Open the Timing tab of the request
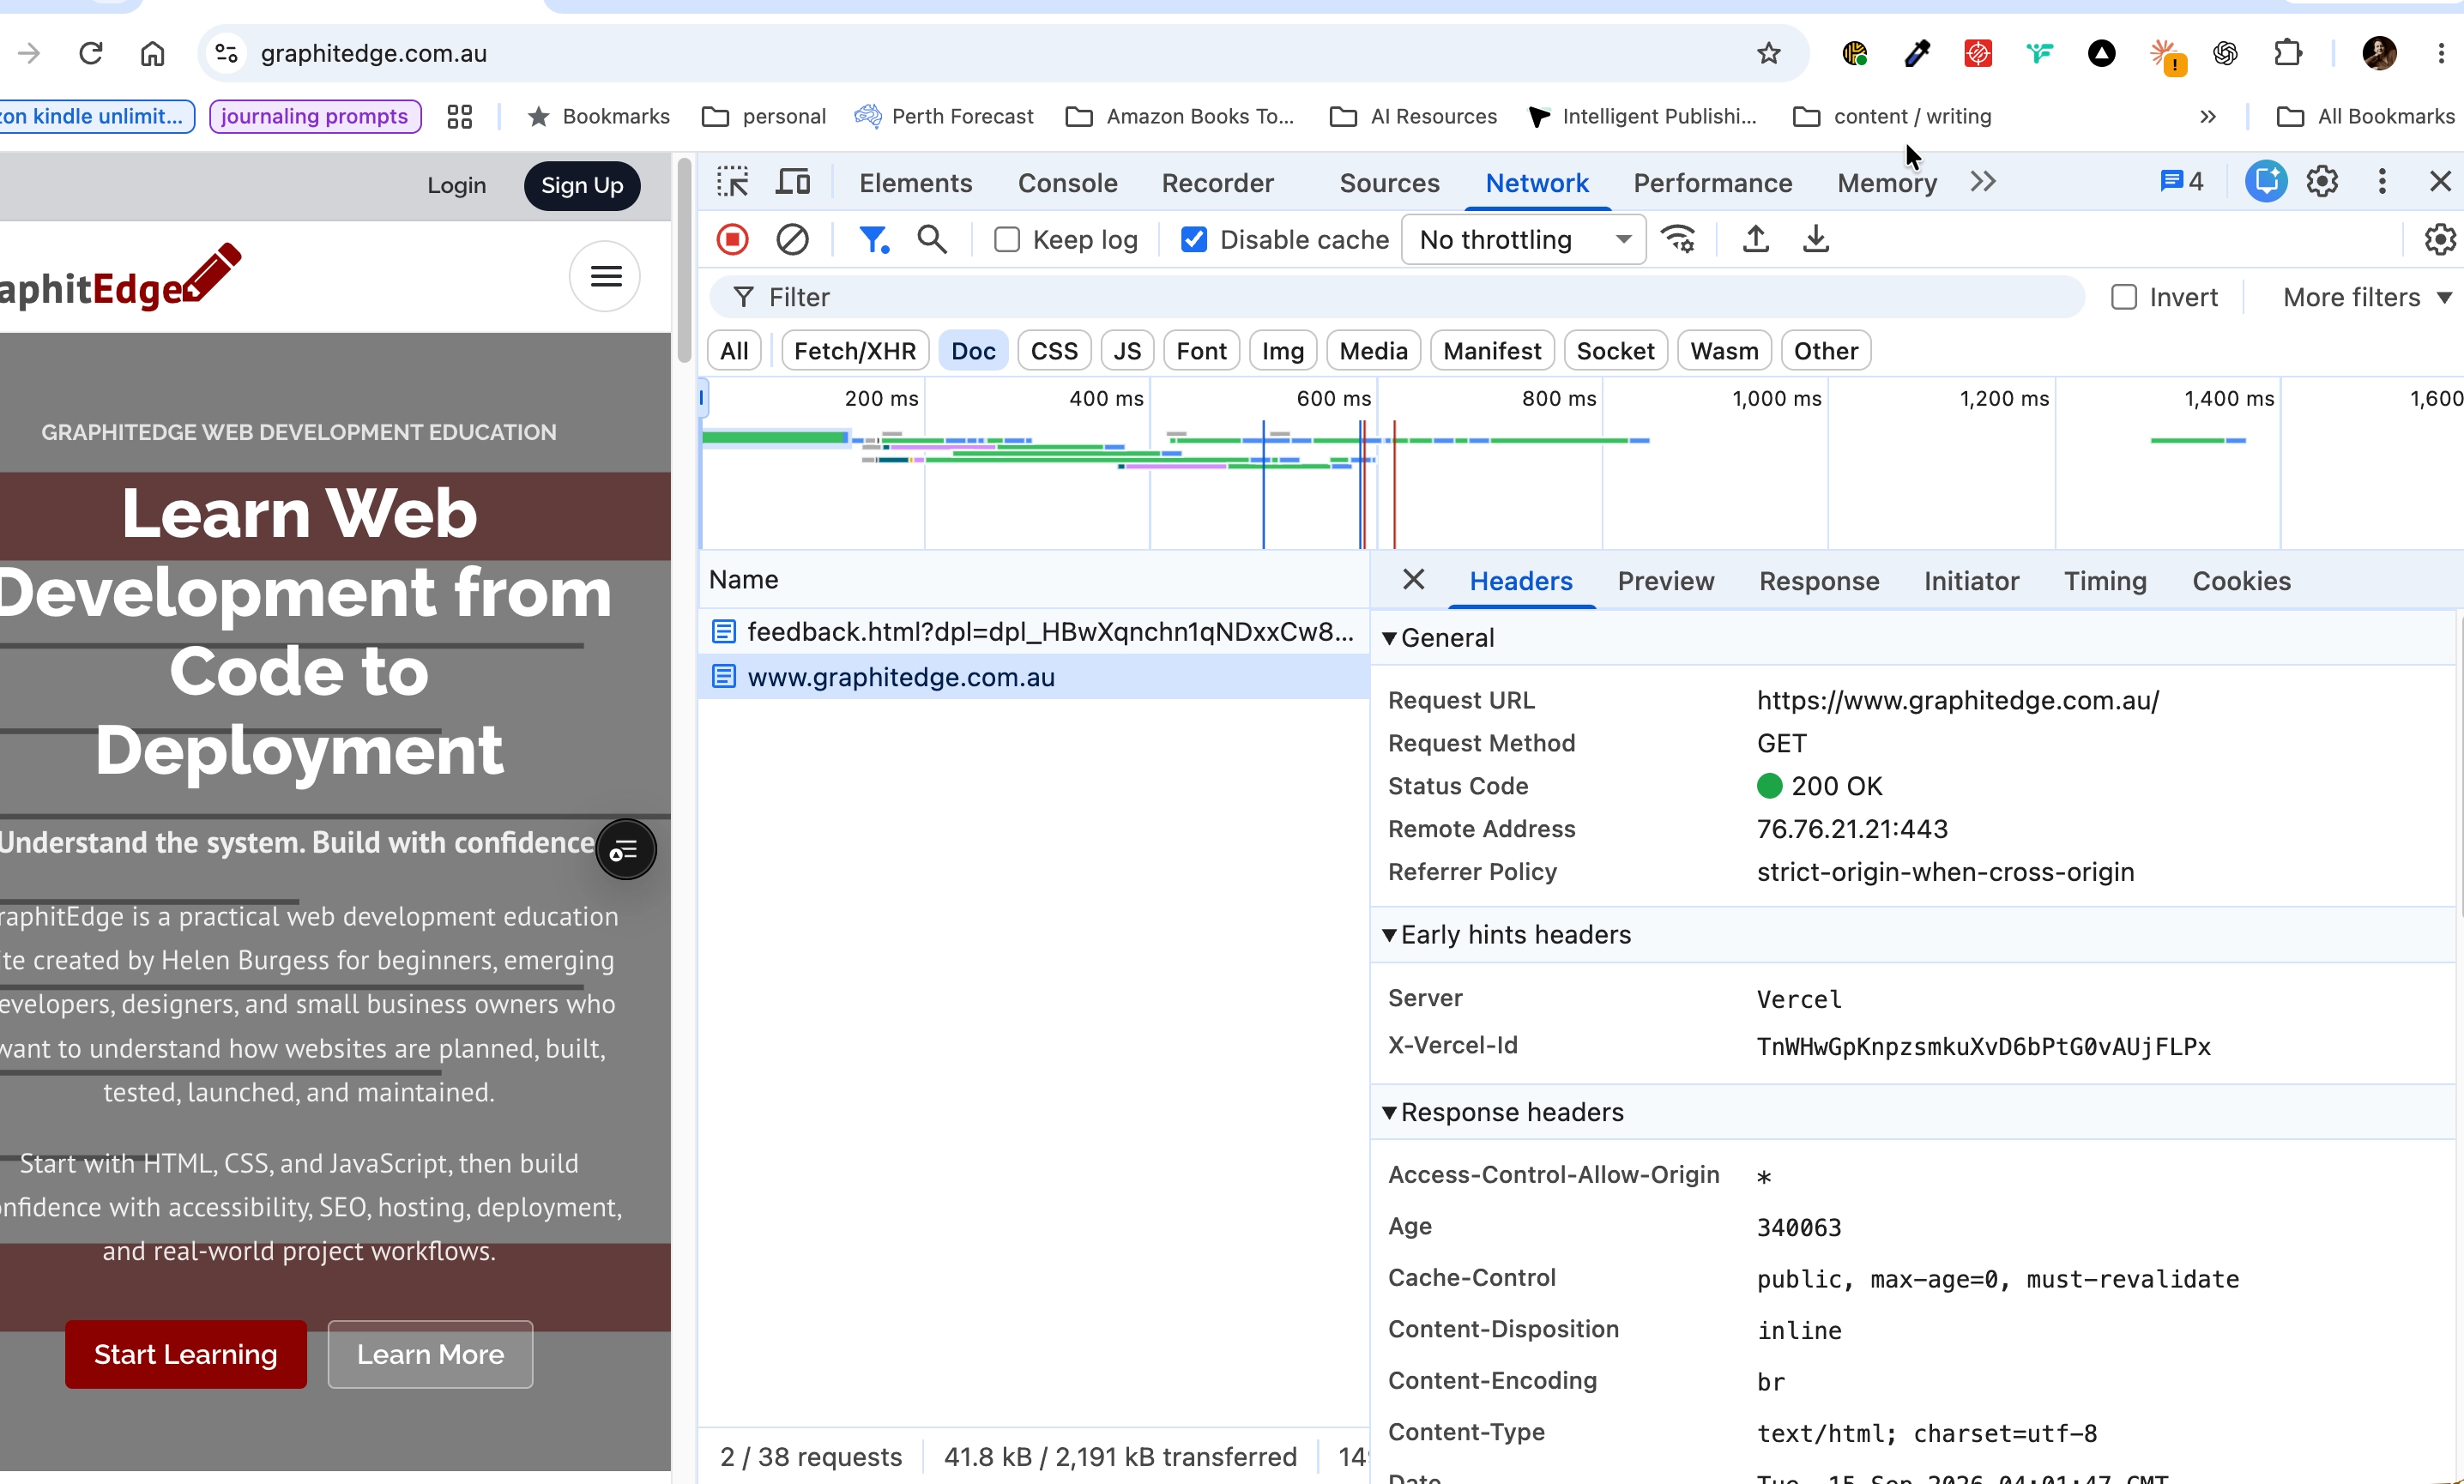 point(2105,581)
